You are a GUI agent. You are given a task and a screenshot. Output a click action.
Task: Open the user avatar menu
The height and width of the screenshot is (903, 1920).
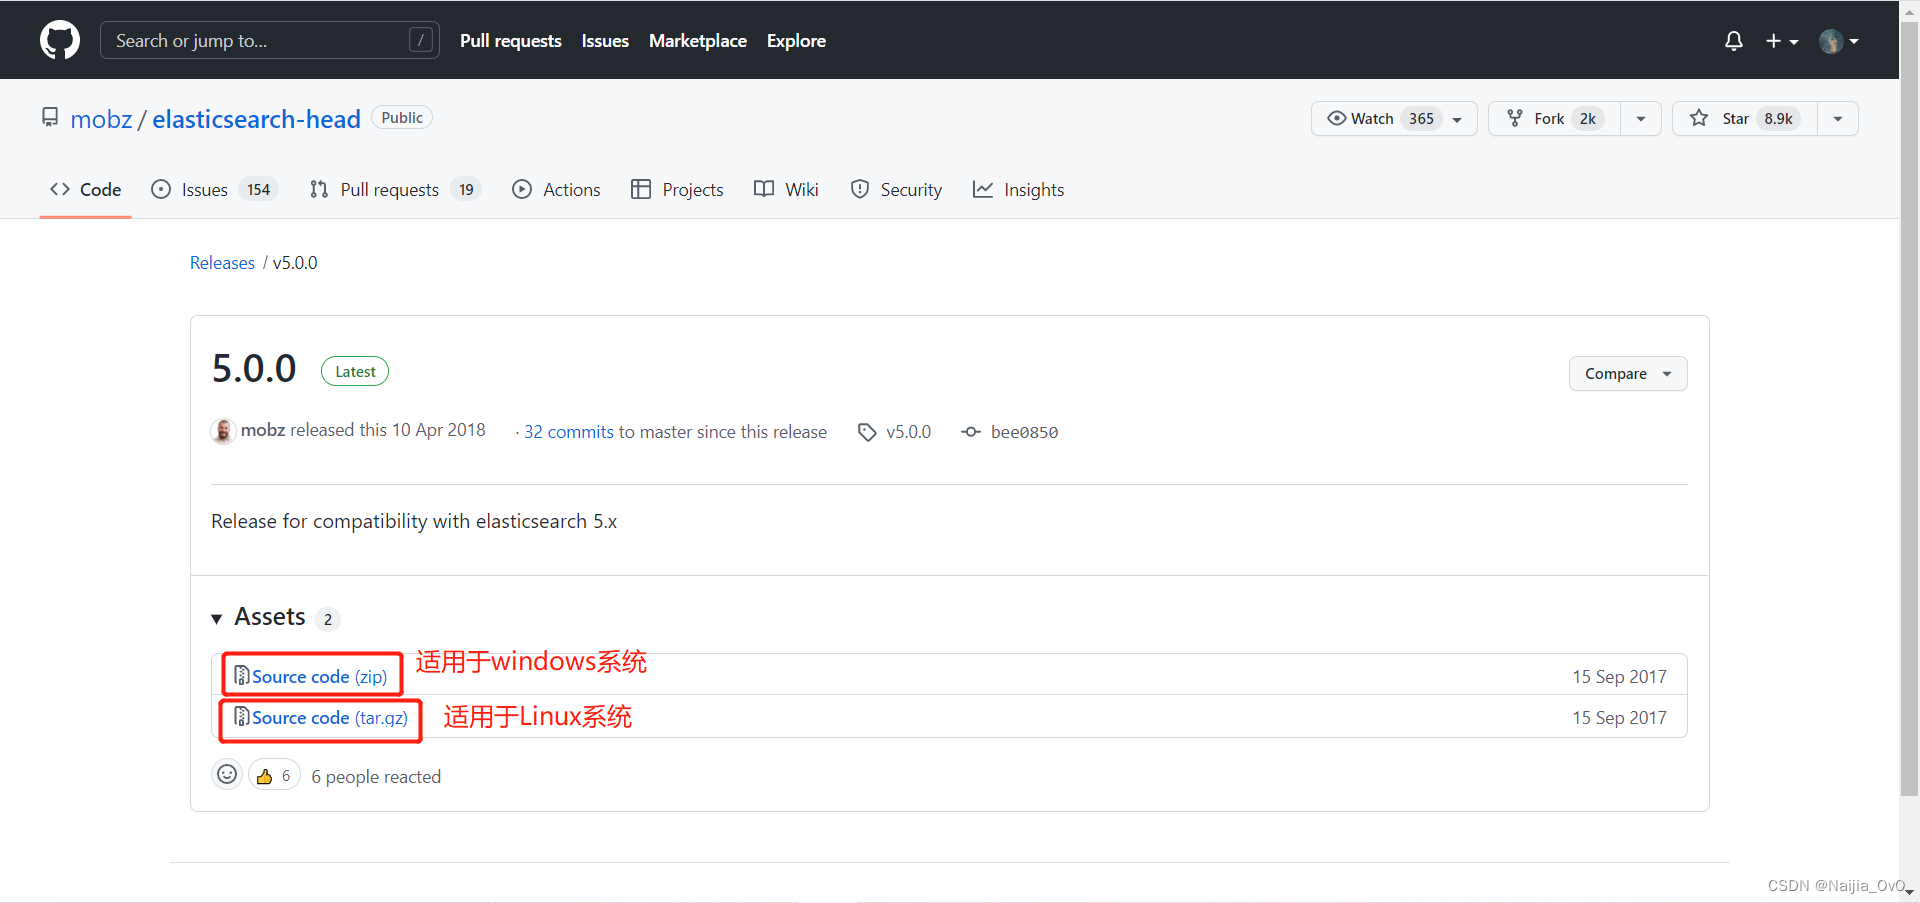(1839, 41)
